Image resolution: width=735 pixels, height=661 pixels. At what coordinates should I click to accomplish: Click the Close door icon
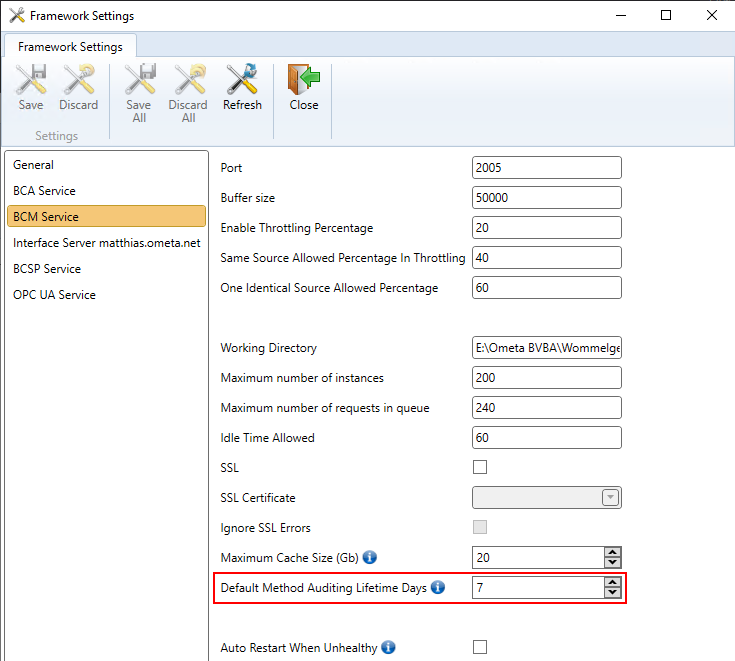click(303, 81)
